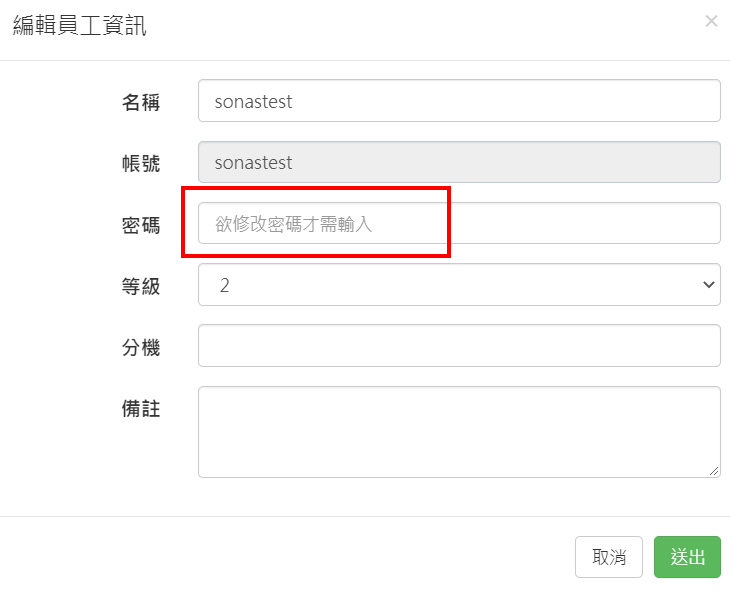Click the 備註 textarea resize handle
730x590 pixels.
[715, 472]
